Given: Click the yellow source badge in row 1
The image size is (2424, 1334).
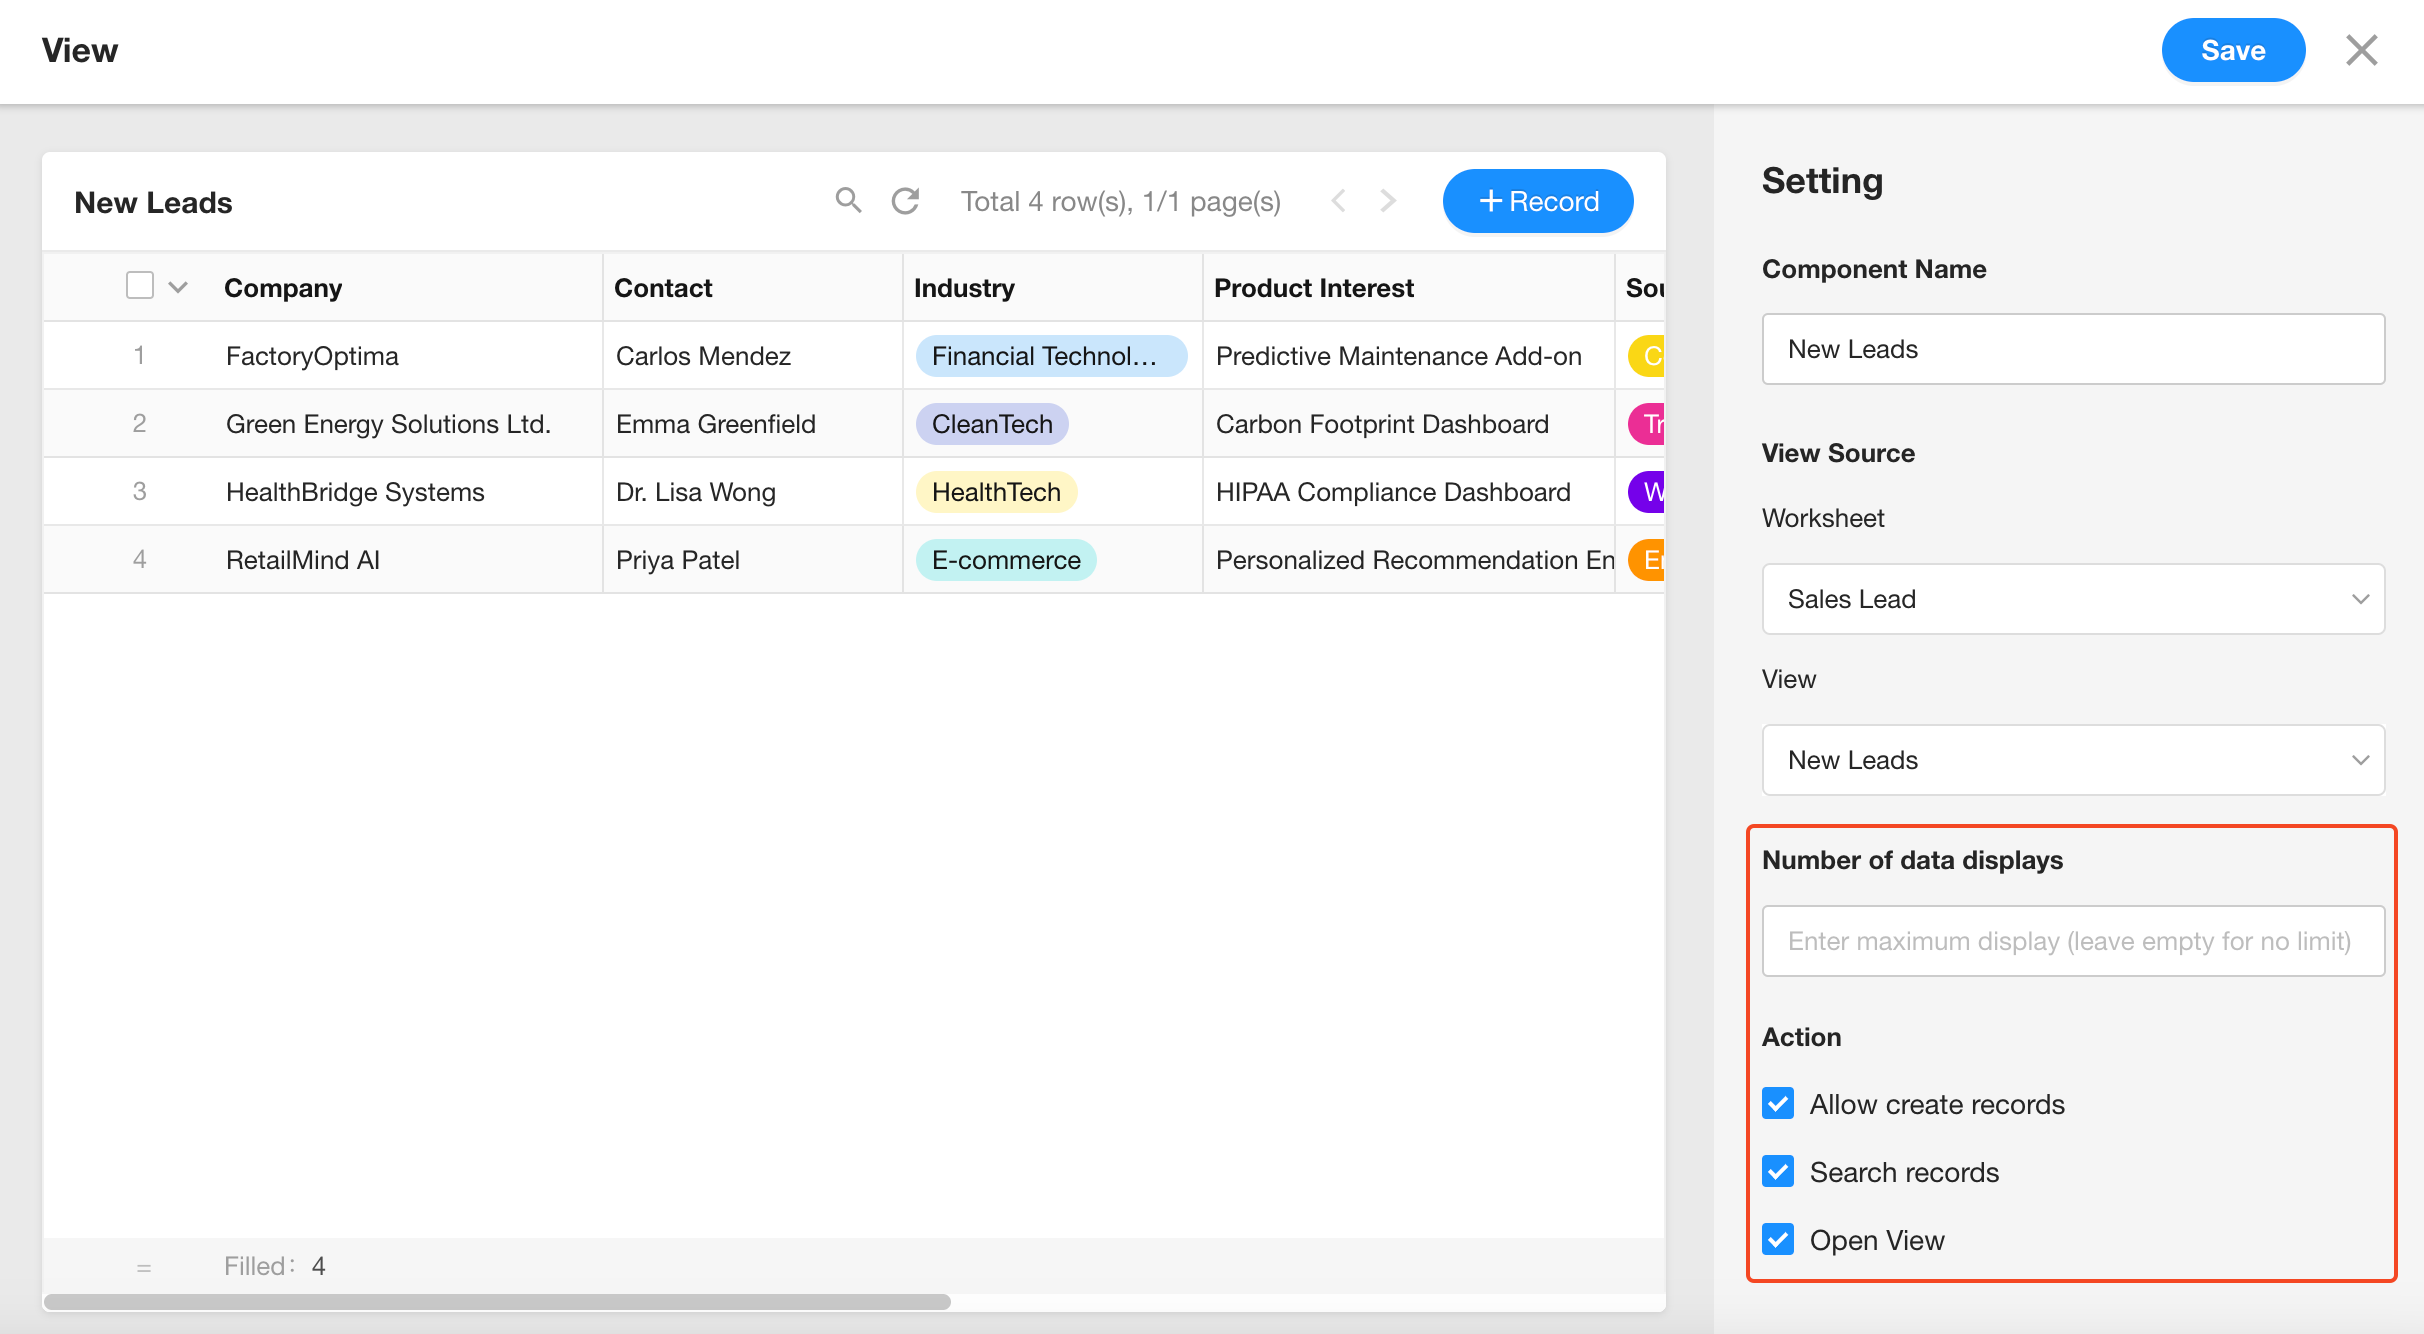Looking at the screenshot, I should (1648, 356).
